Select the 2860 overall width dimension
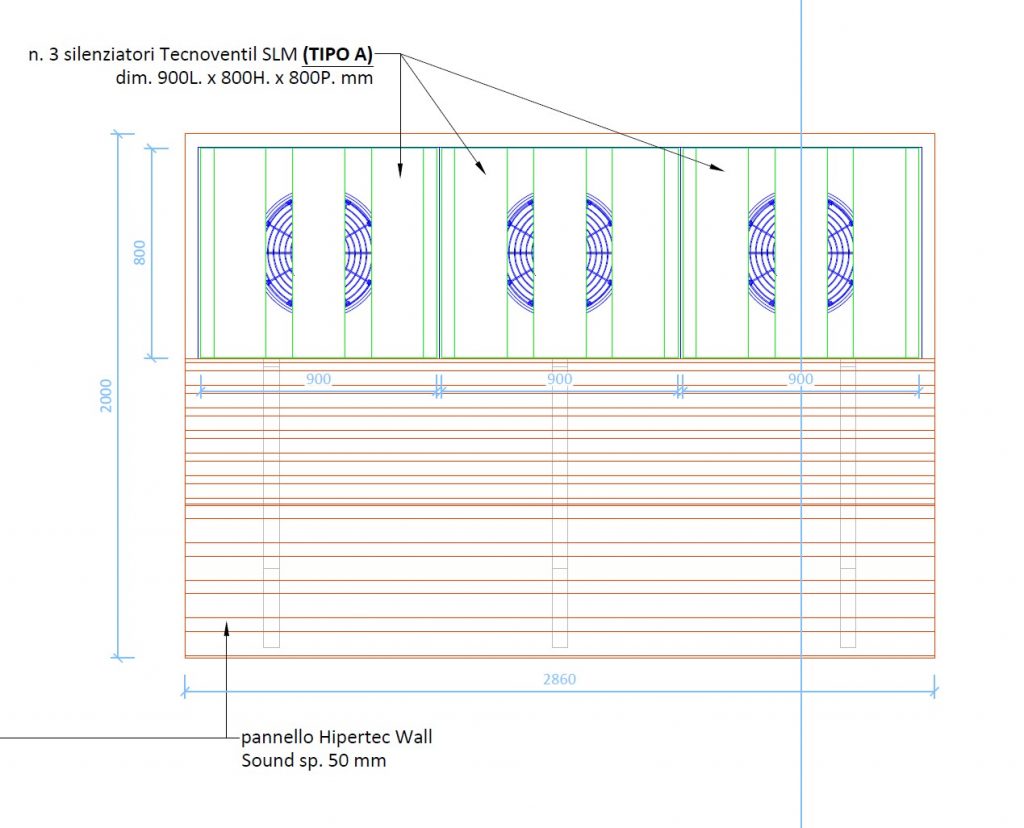1024x828 pixels. click(x=560, y=679)
